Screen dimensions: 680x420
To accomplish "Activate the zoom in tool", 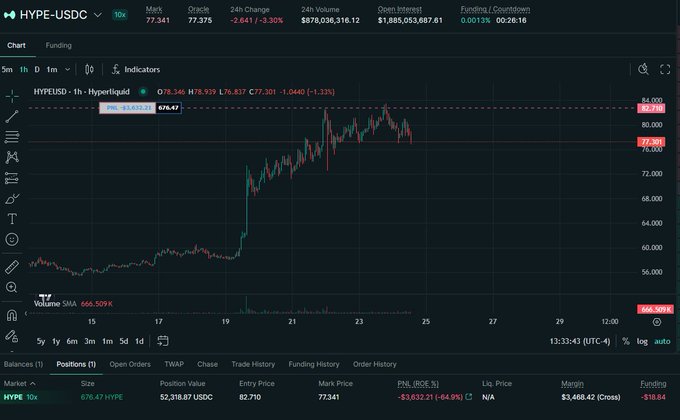I will [12, 287].
